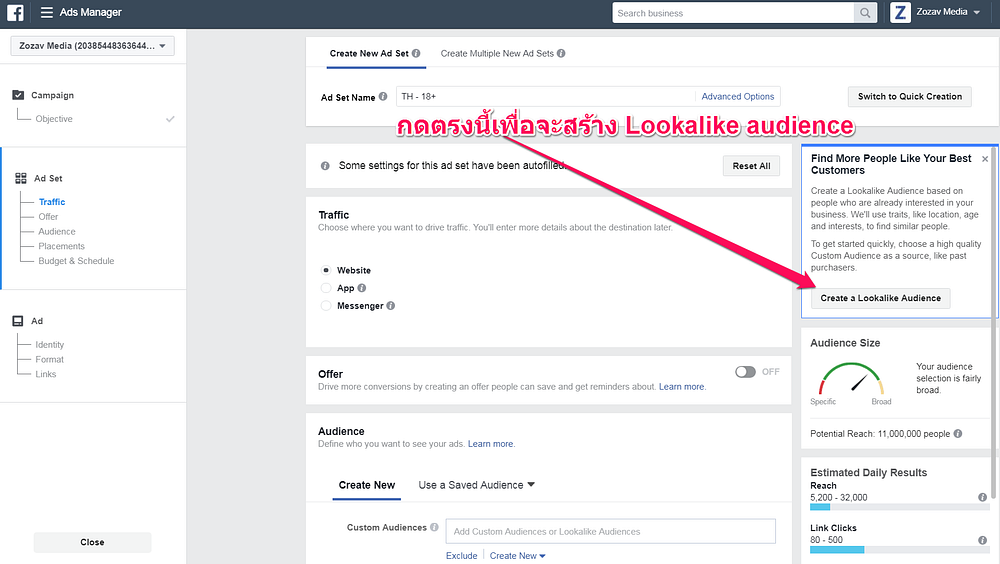Toggle the Offer switch on
The width and height of the screenshot is (1000, 564).
pyautogui.click(x=745, y=372)
